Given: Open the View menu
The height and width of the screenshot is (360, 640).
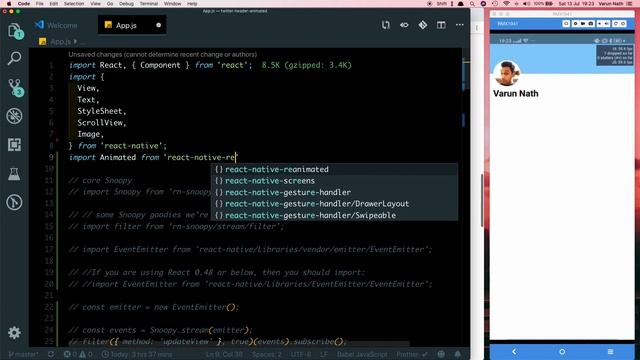Looking at the screenshot, I should pyautogui.click(x=95, y=3).
